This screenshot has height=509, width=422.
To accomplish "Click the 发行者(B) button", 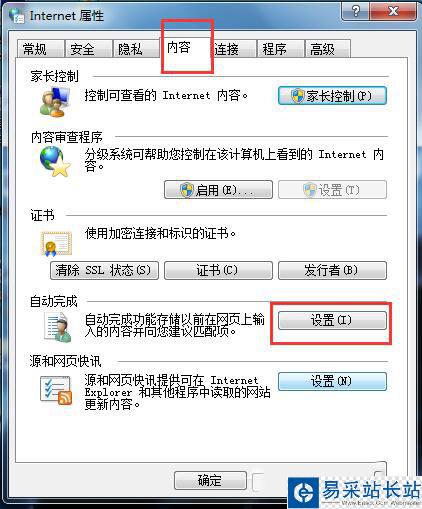I will coord(332,270).
